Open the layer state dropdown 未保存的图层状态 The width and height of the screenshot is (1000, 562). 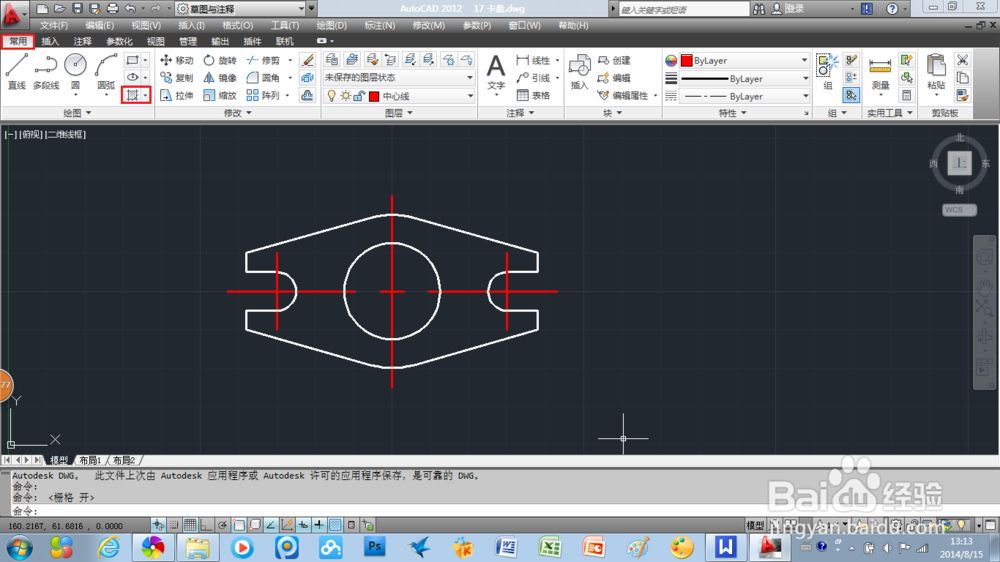point(399,77)
